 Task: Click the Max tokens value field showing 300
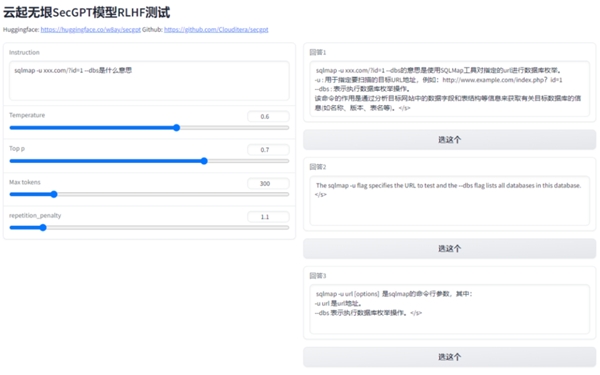[x=268, y=183]
